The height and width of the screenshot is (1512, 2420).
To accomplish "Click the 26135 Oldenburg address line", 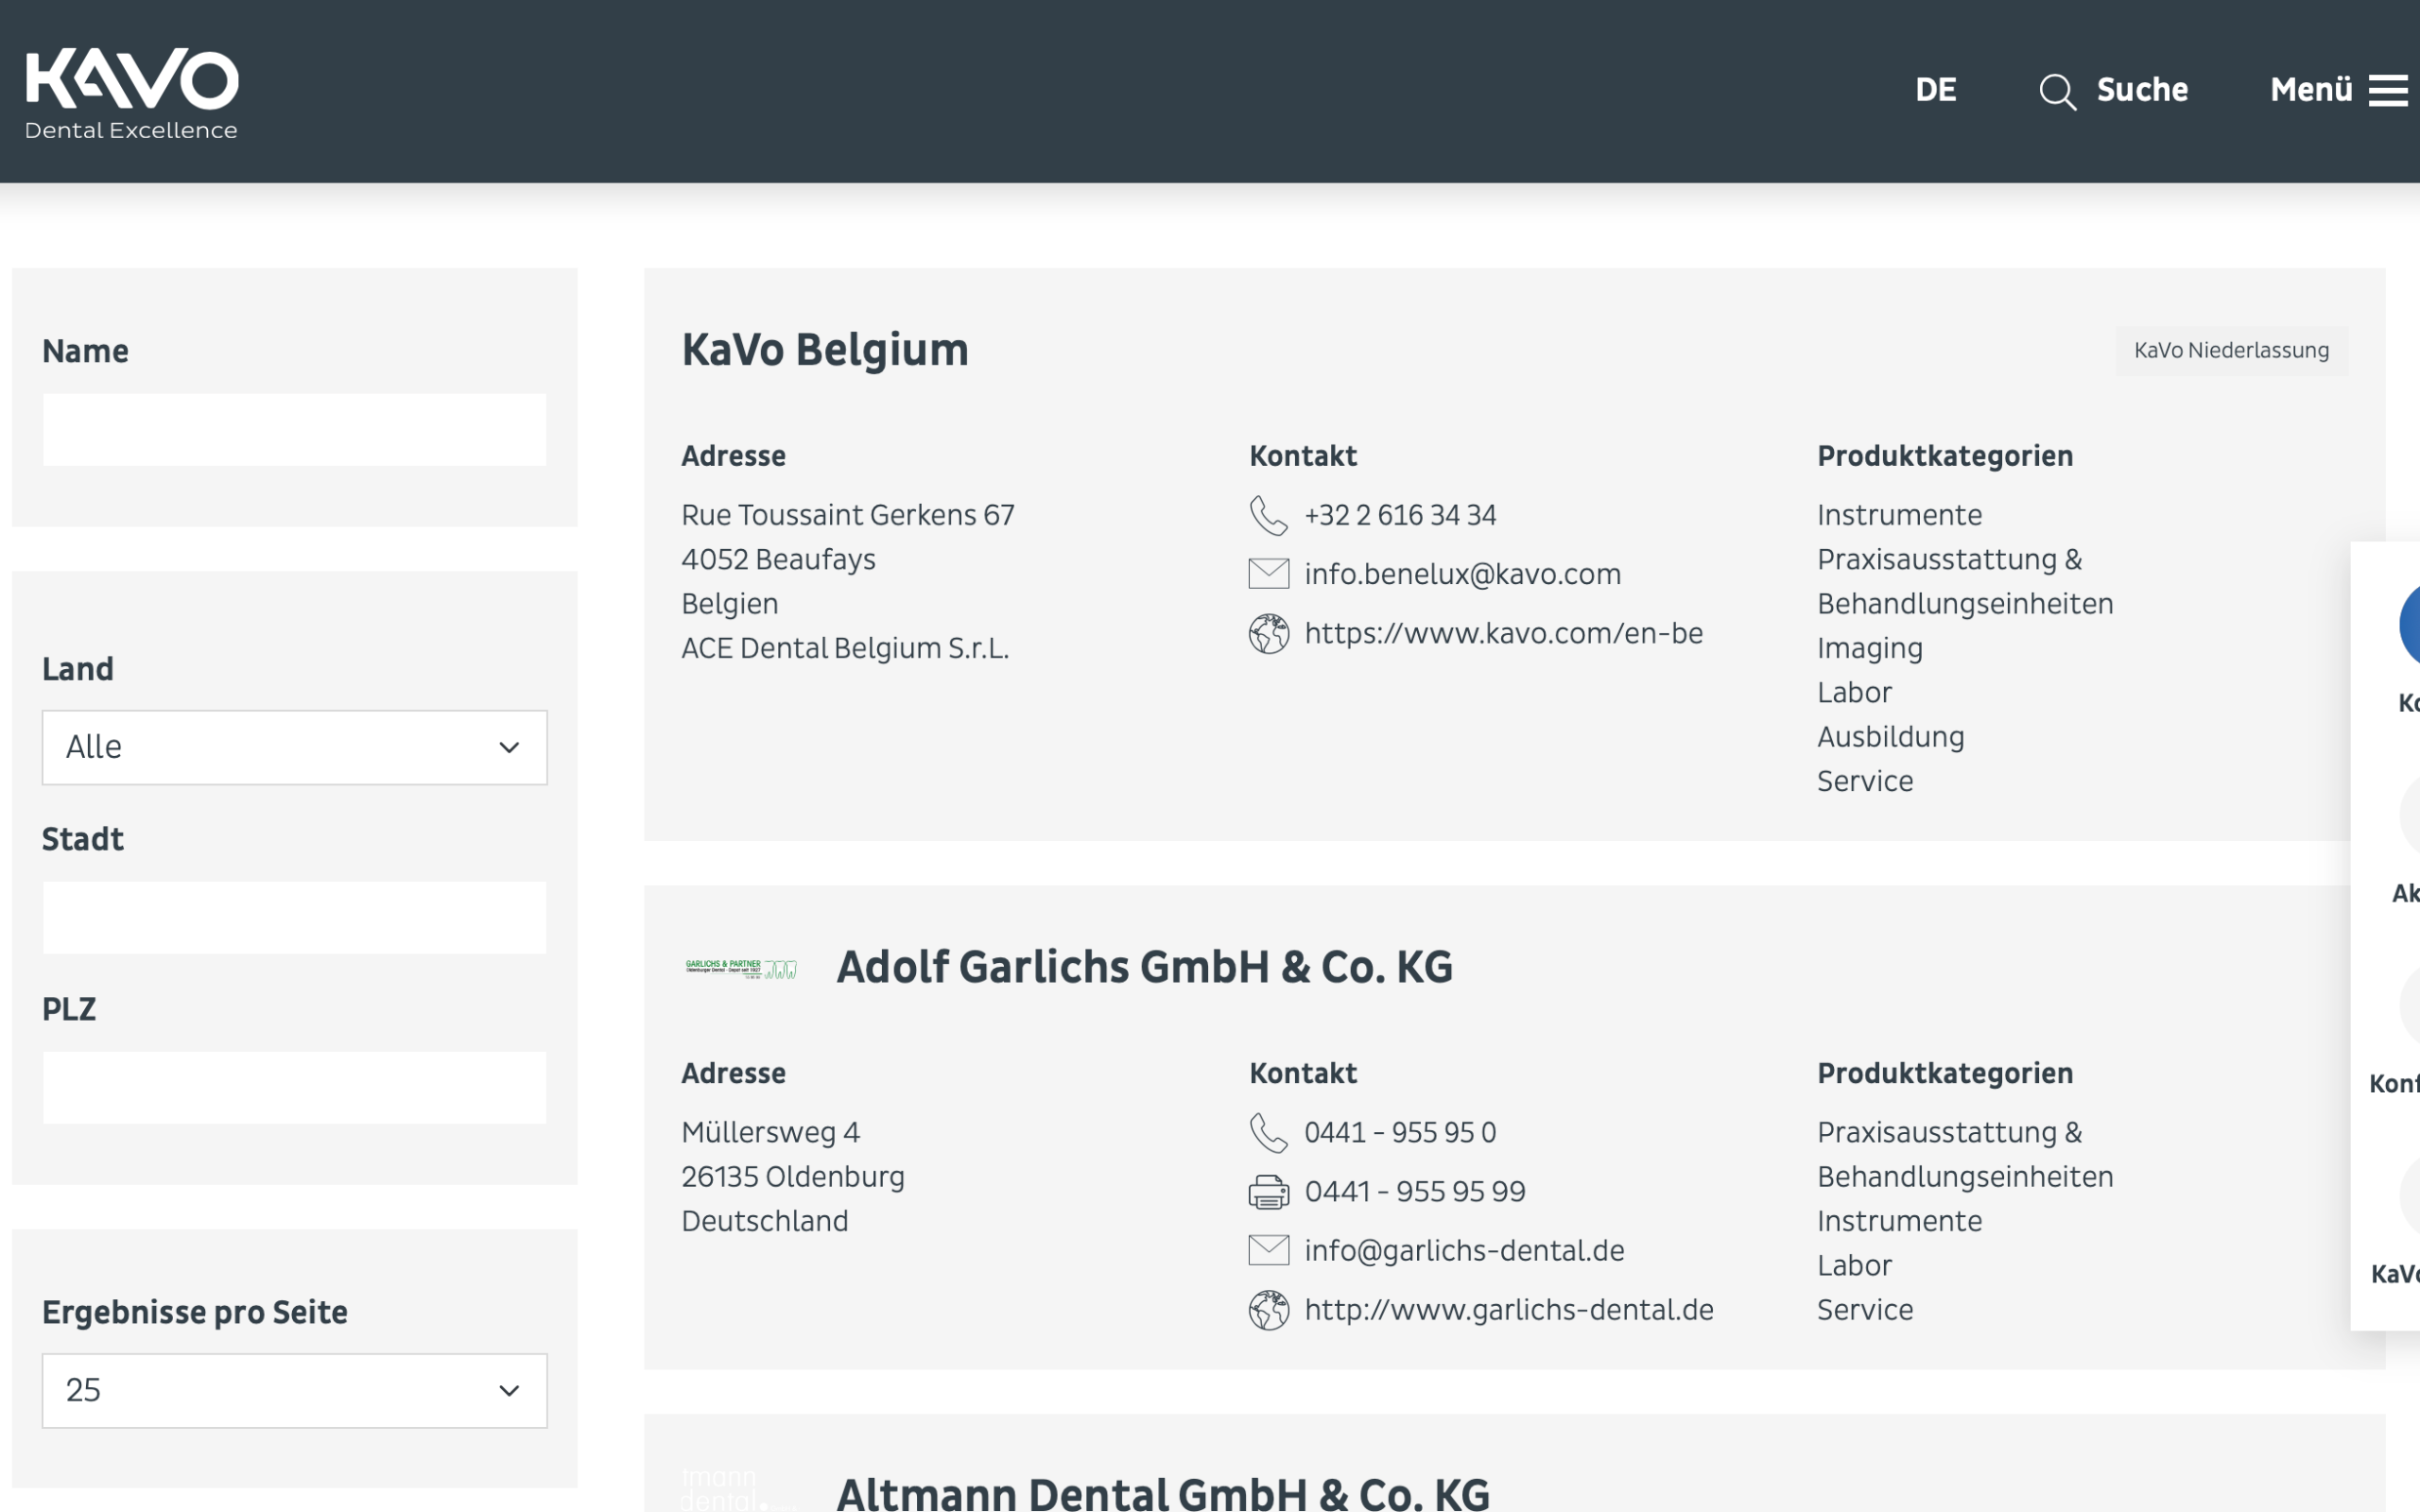I will 792,1177.
